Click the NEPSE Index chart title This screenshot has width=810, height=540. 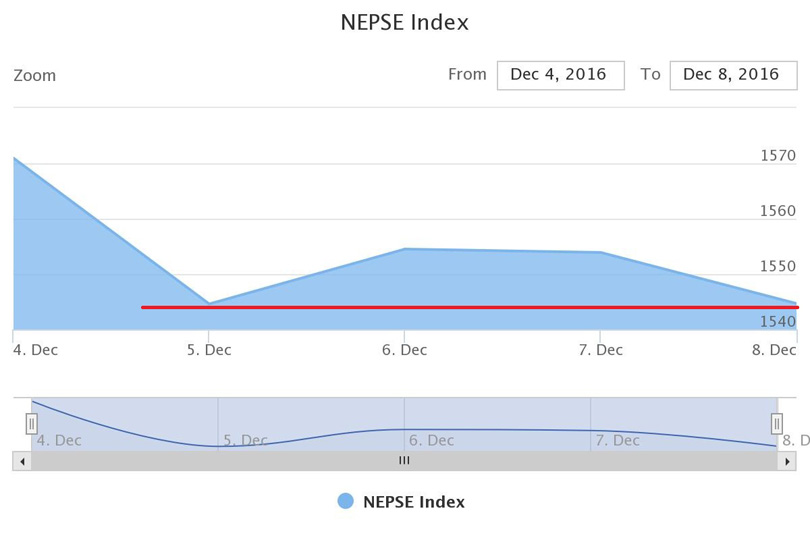[x=404, y=22]
